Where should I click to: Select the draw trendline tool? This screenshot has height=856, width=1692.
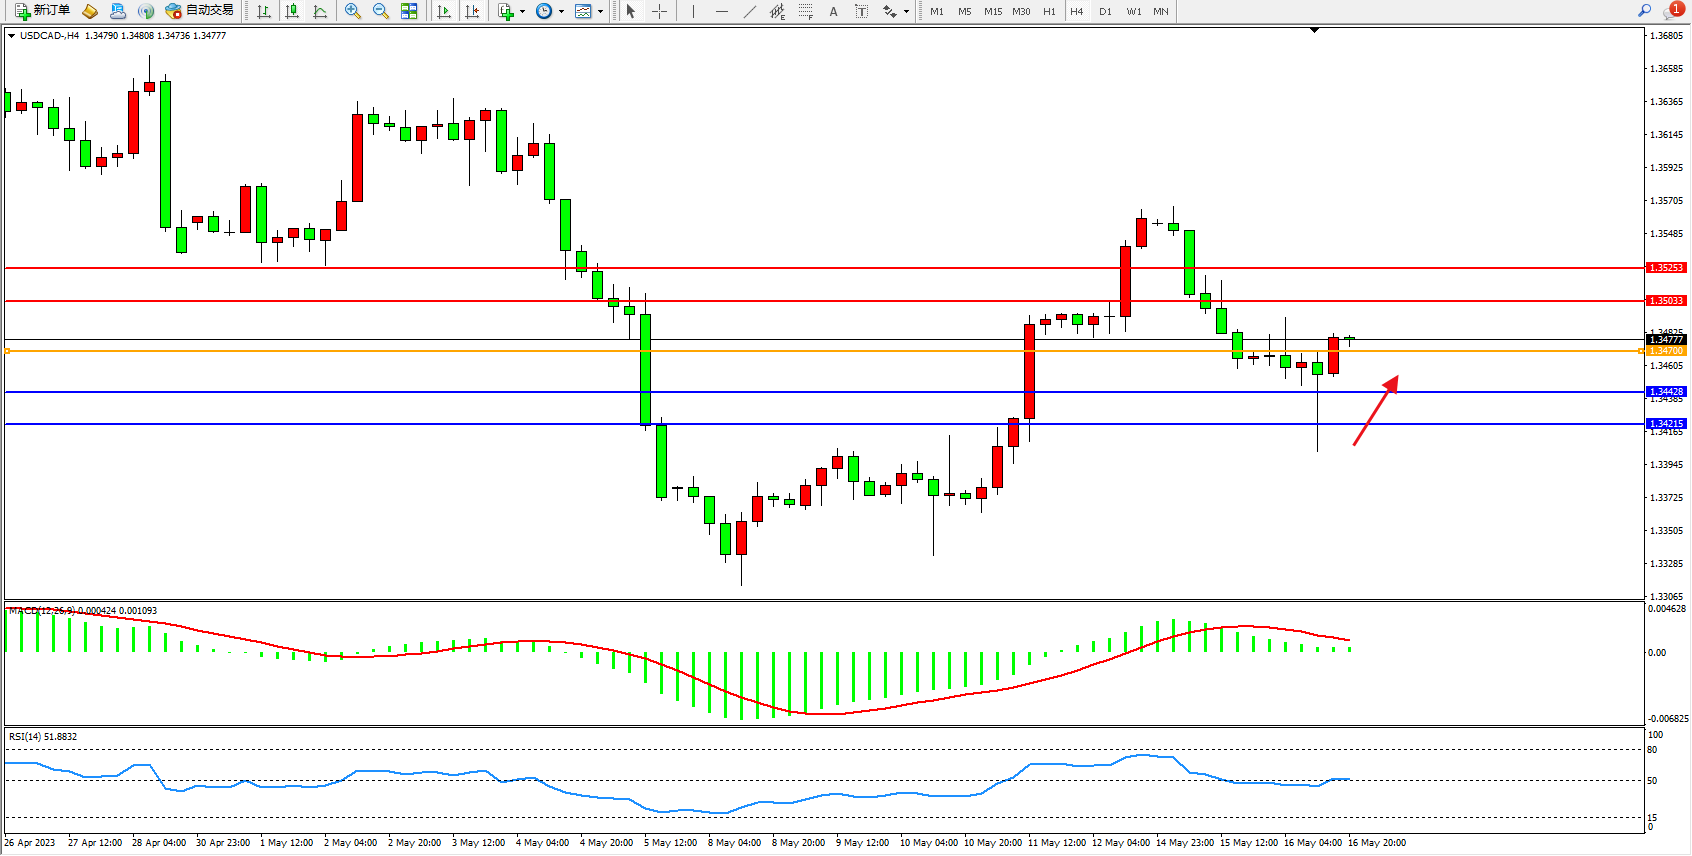click(x=750, y=11)
